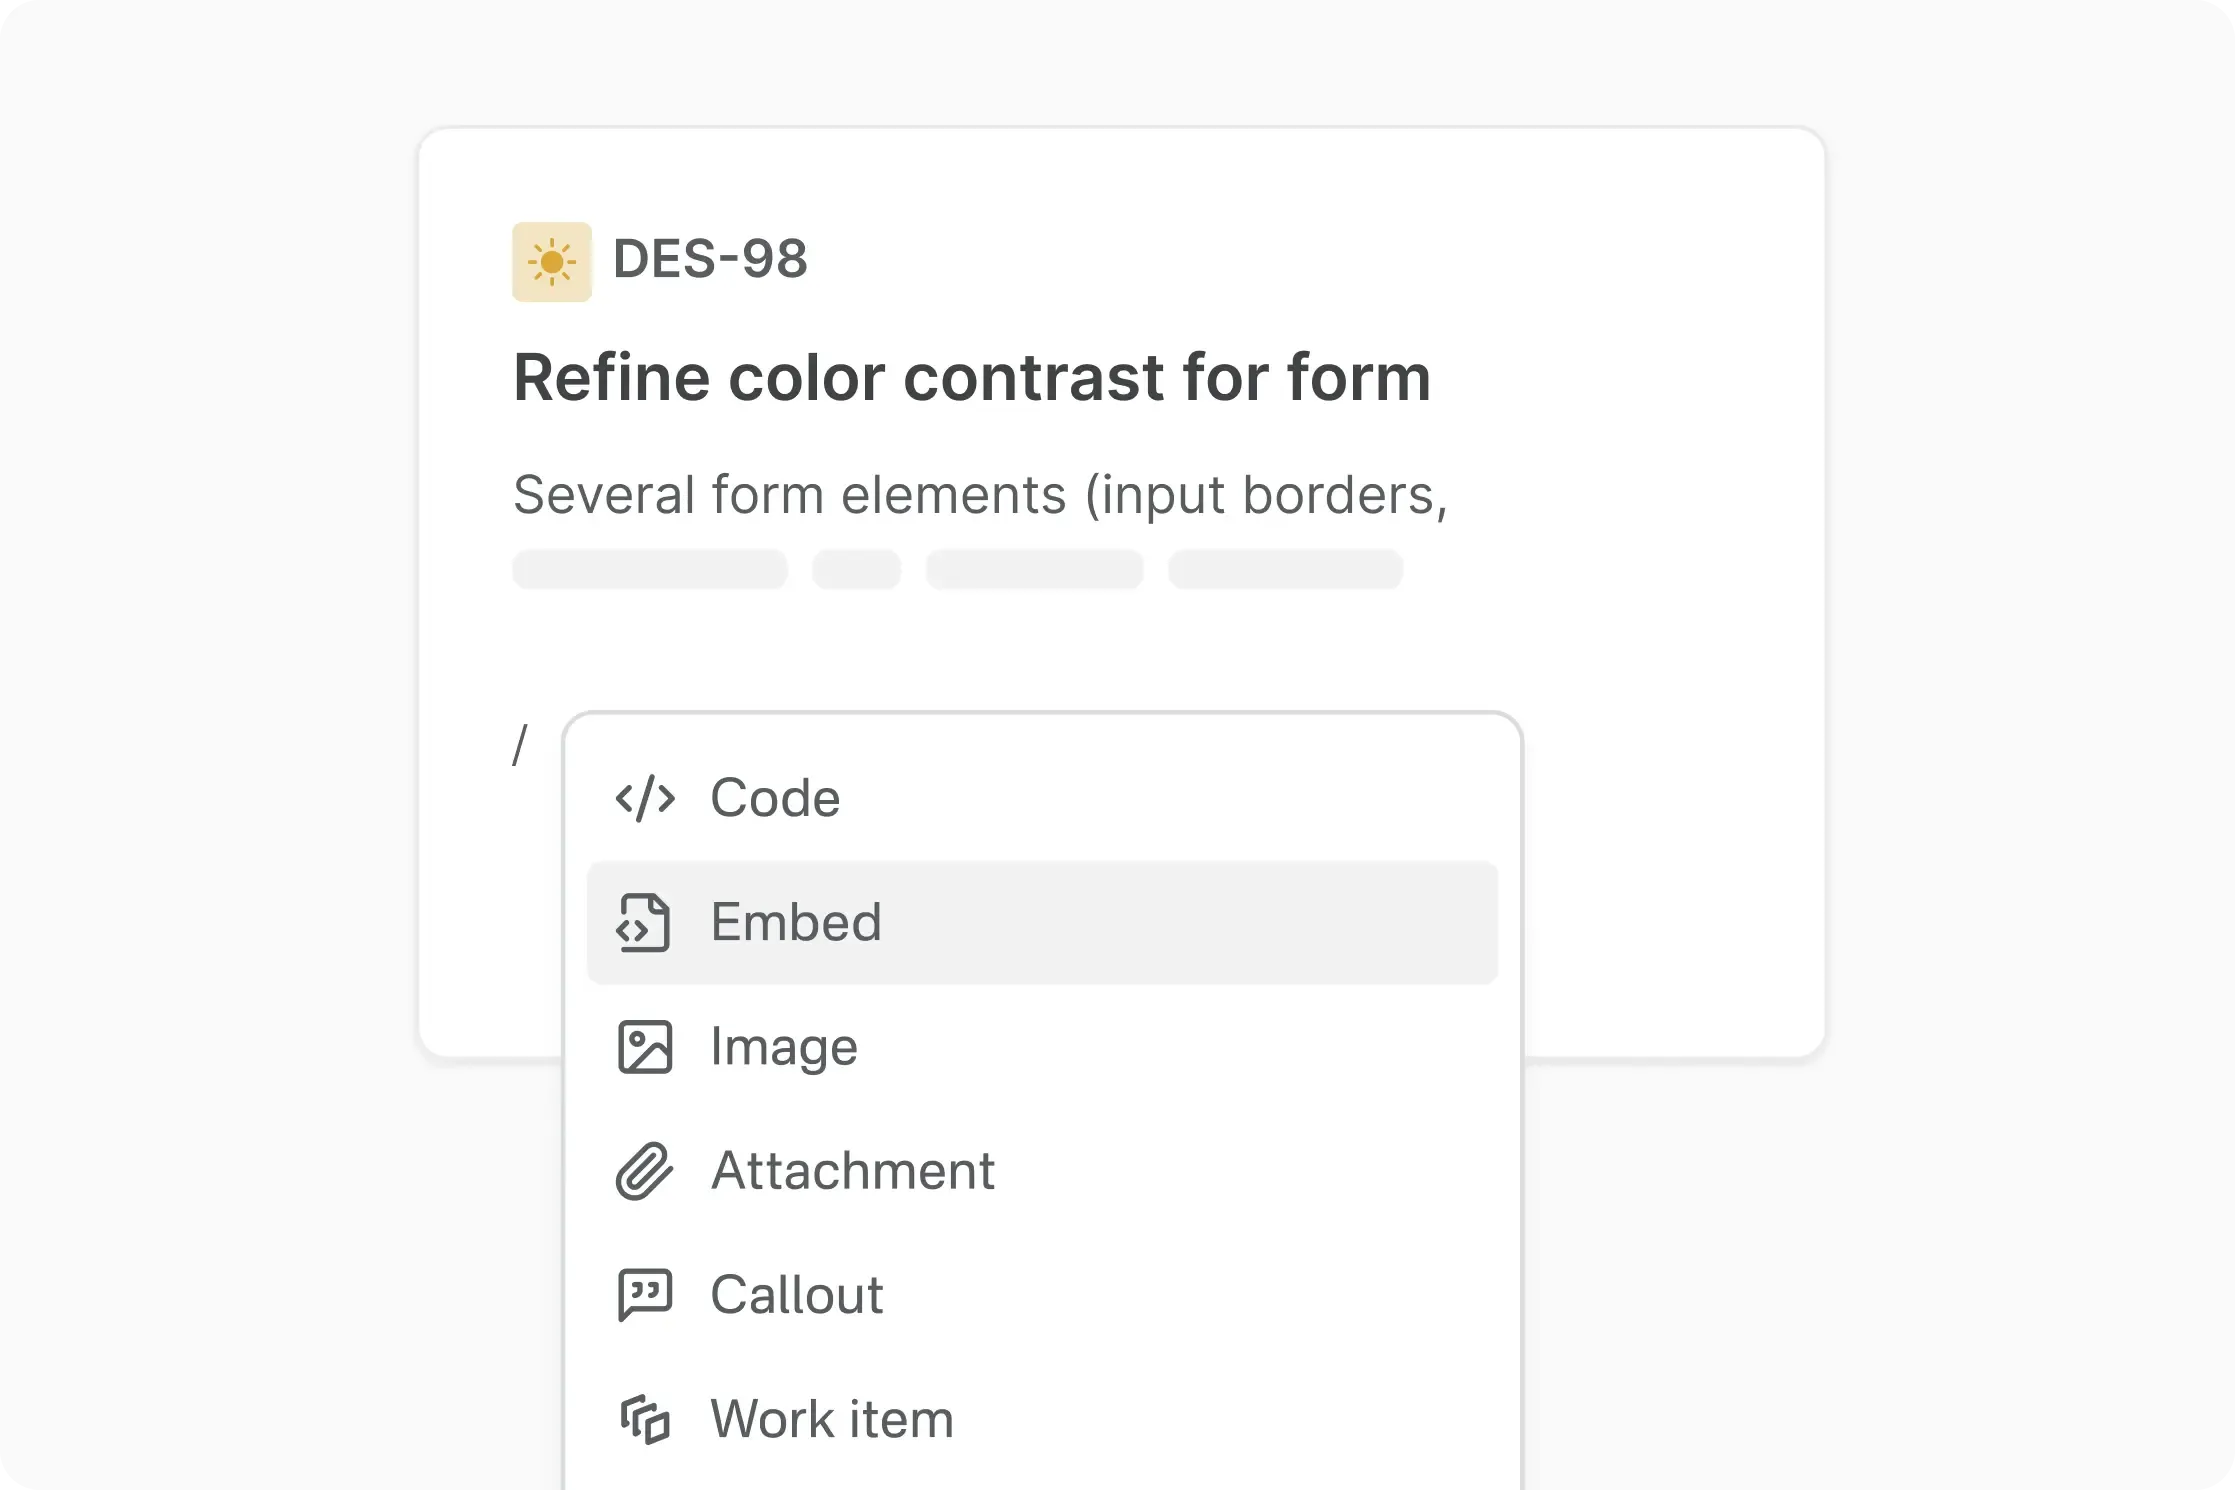The width and height of the screenshot is (2235, 1490).
Task: Click the sun icon next to DES-98
Action: (552, 260)
